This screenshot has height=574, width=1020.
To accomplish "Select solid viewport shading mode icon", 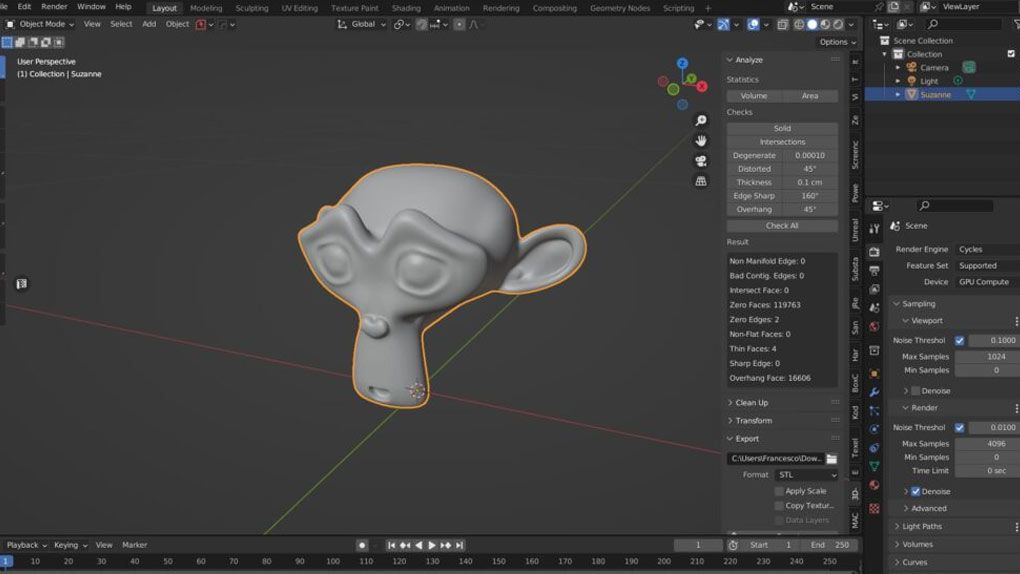I will pos(812,25).
